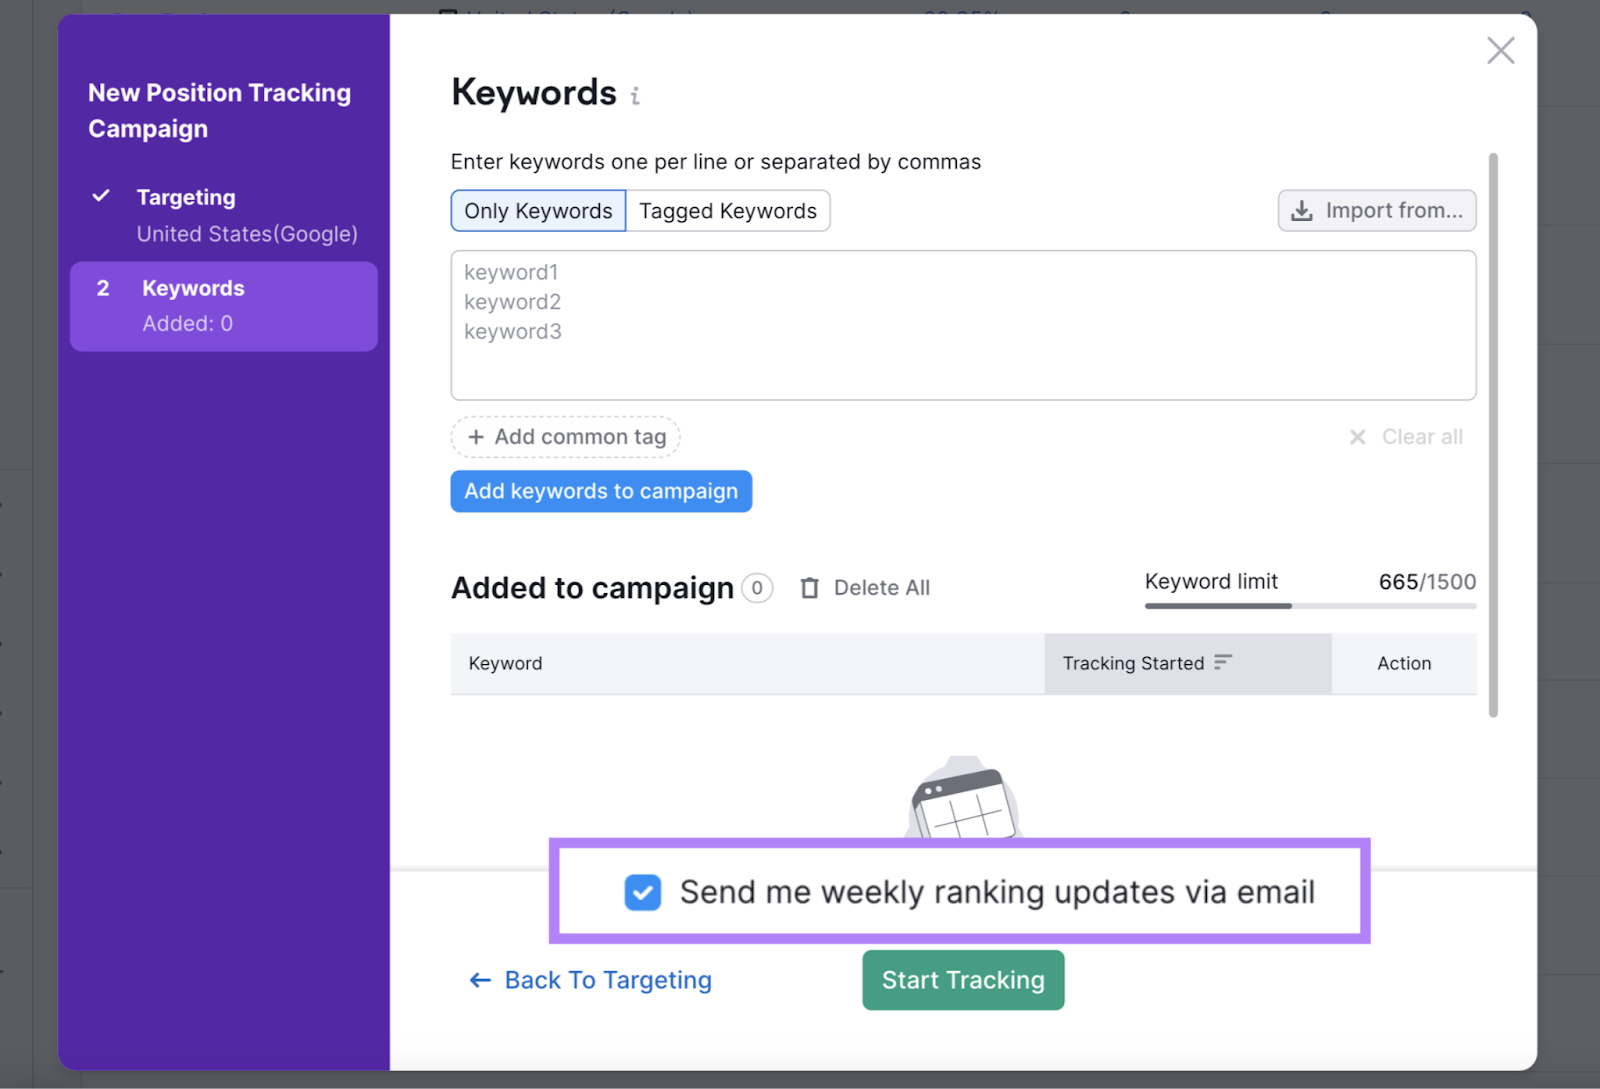Switch to the Tagged Keywords tab
This screenshot has height=1089, width=1600.
727,210
